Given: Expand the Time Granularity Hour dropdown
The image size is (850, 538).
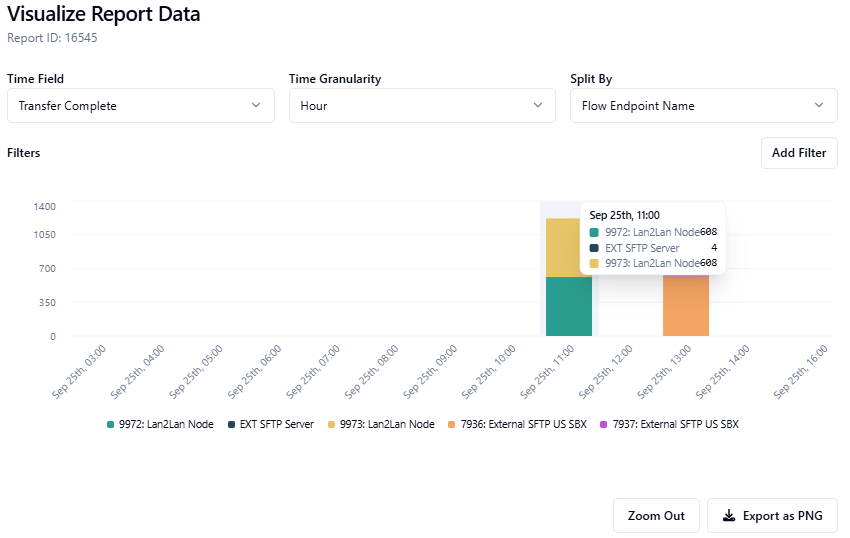Looking at the screenshot, I should click(x=422, y=105).
